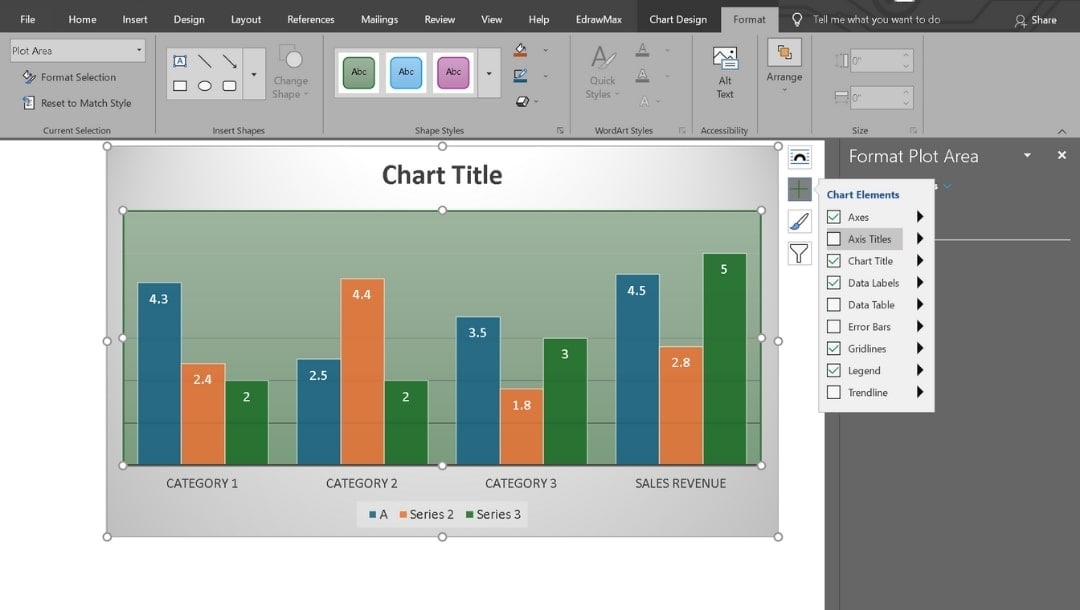
Task: Open the Alt Text pane
Action: (x=724, y=72)
